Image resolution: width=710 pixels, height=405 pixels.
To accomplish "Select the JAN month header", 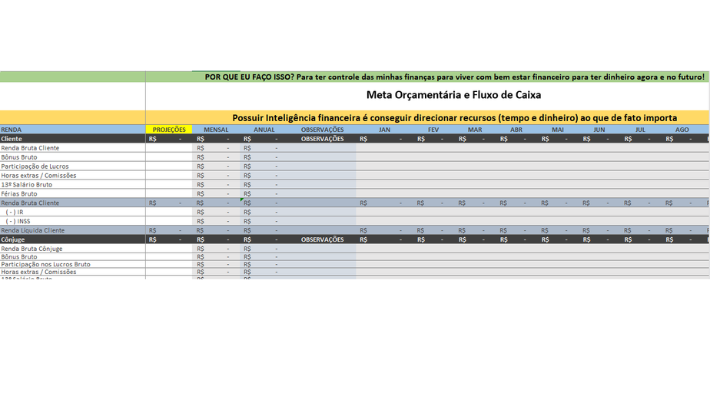I will click(x=384, y=130).
